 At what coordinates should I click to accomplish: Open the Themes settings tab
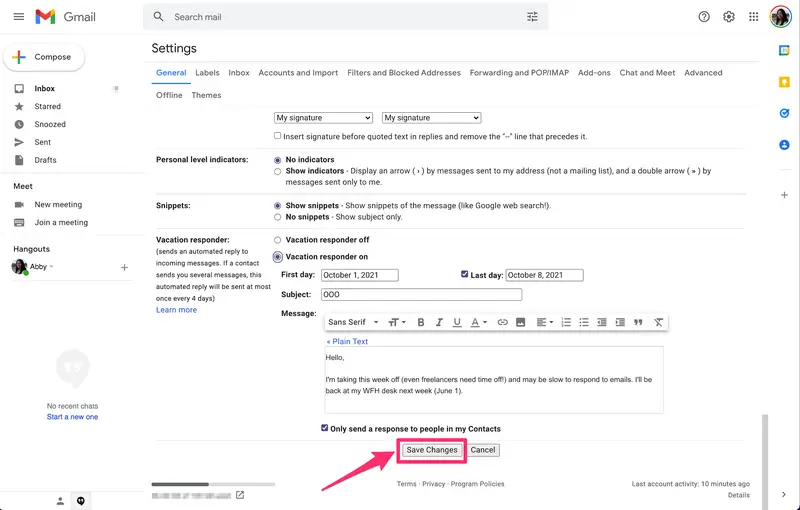(206, 95)
